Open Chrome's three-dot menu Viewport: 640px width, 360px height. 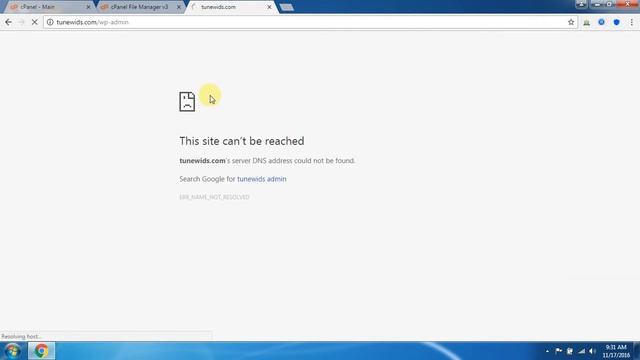click(x=631, y=22)
